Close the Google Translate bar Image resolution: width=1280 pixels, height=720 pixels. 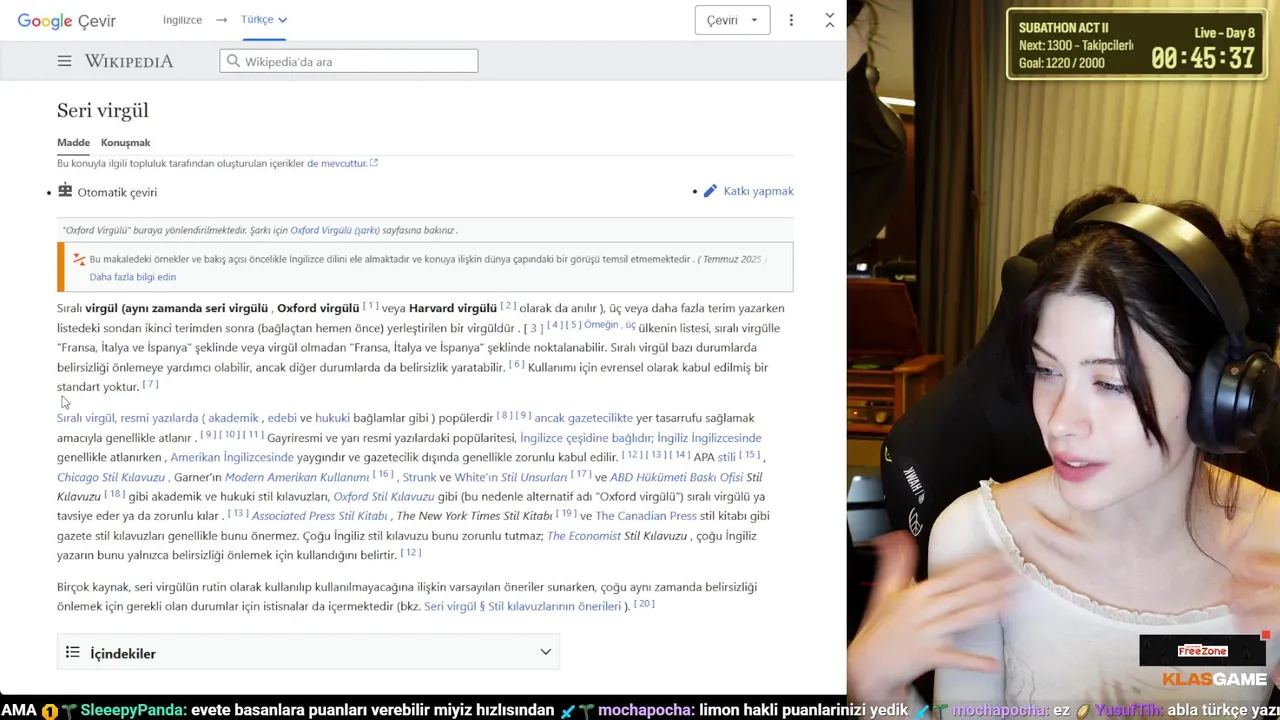(x=829, y=20)
